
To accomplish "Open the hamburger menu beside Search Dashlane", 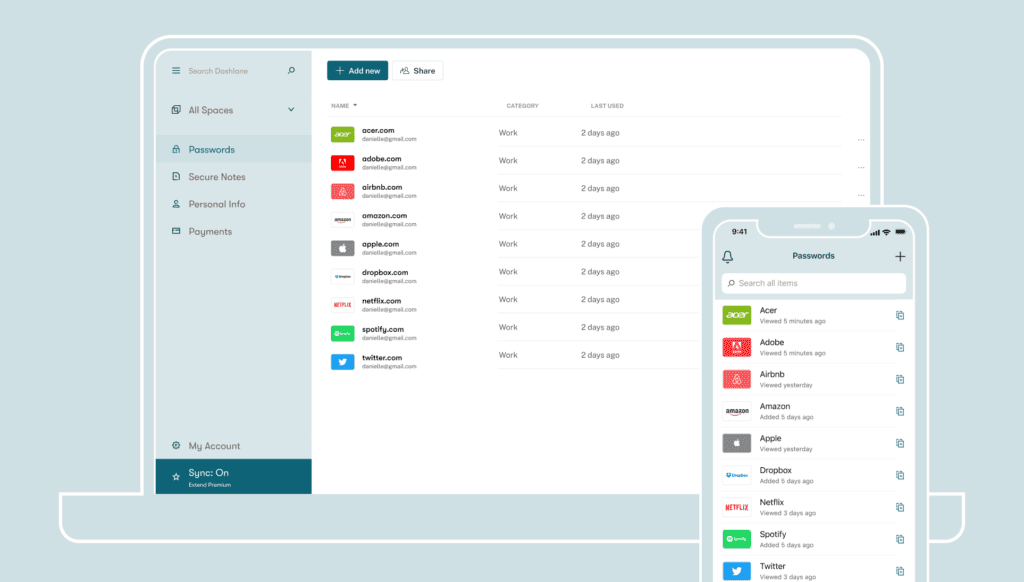I will (x=176, y=71).
